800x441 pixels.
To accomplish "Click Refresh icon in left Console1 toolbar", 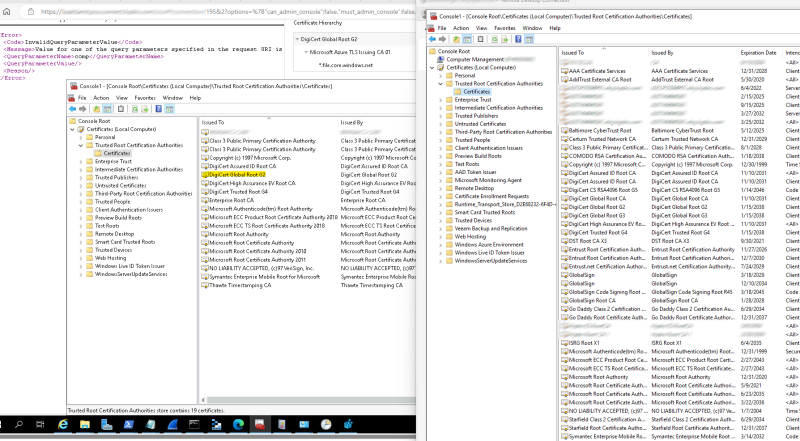I will pyautogui.click(x=135, y=109).
